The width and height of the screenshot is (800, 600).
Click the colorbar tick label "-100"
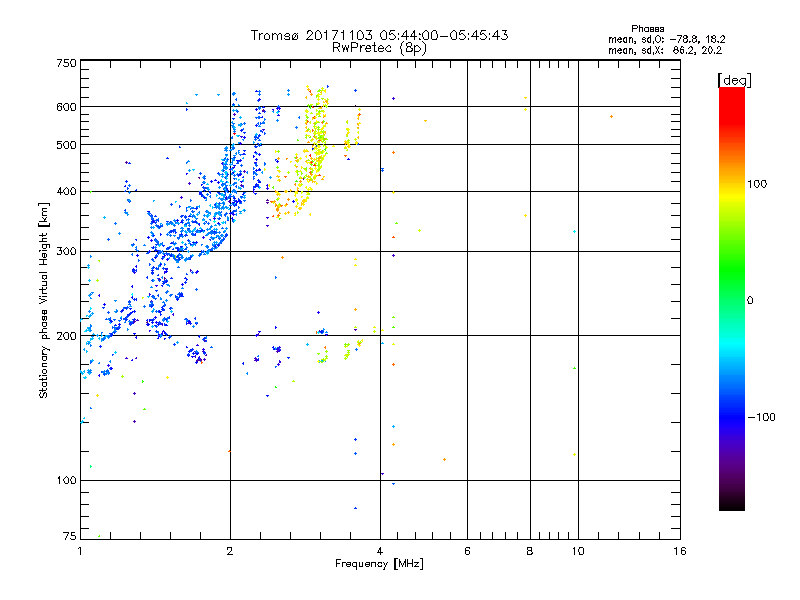[x=761, y=417]
